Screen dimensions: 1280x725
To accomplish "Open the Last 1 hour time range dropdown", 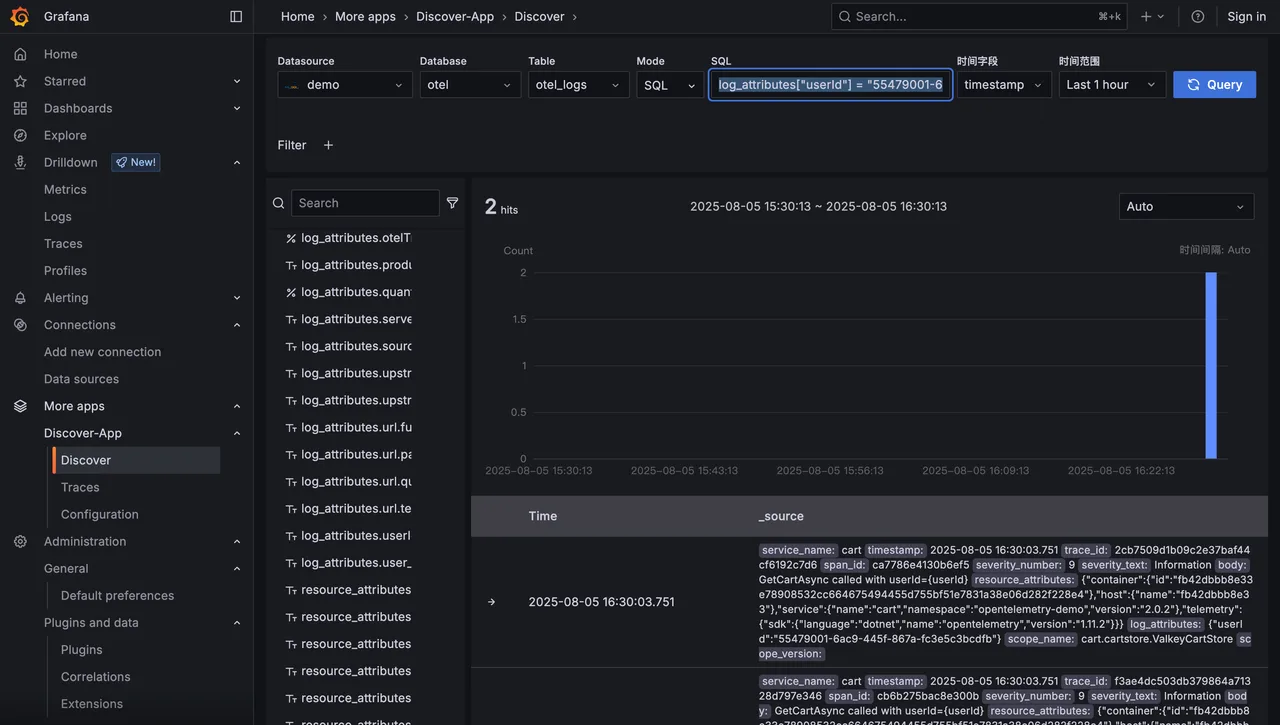I will [1110, 85].
